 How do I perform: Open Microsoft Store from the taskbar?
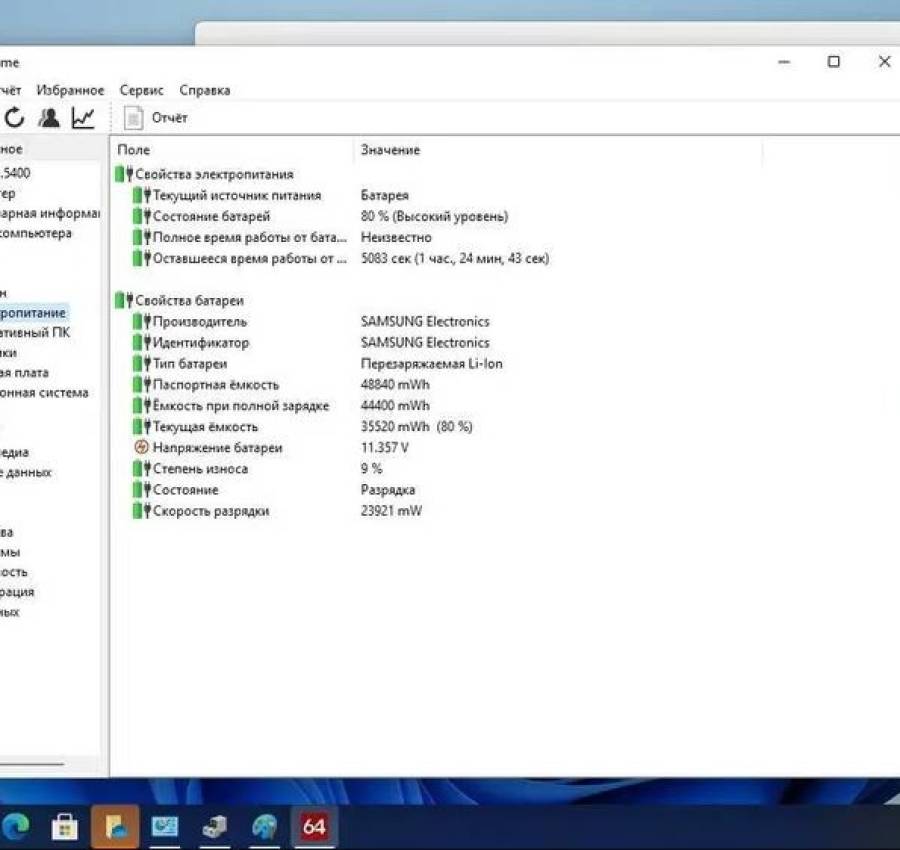pos(64,827)
